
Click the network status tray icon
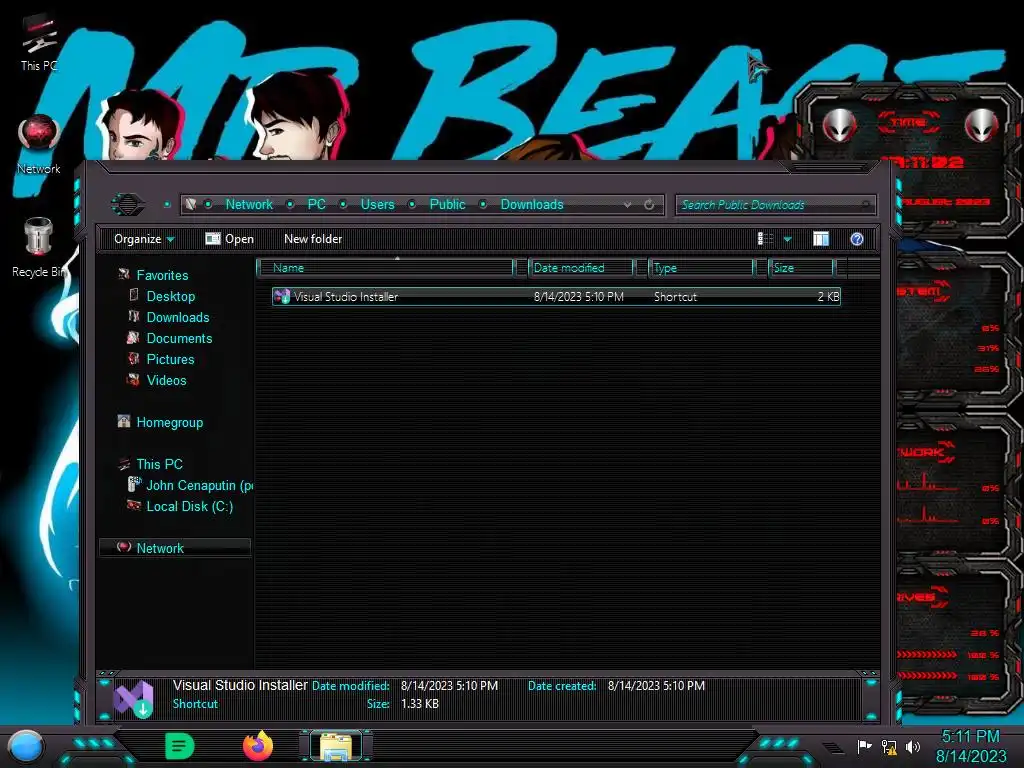(x=889, y=746)
